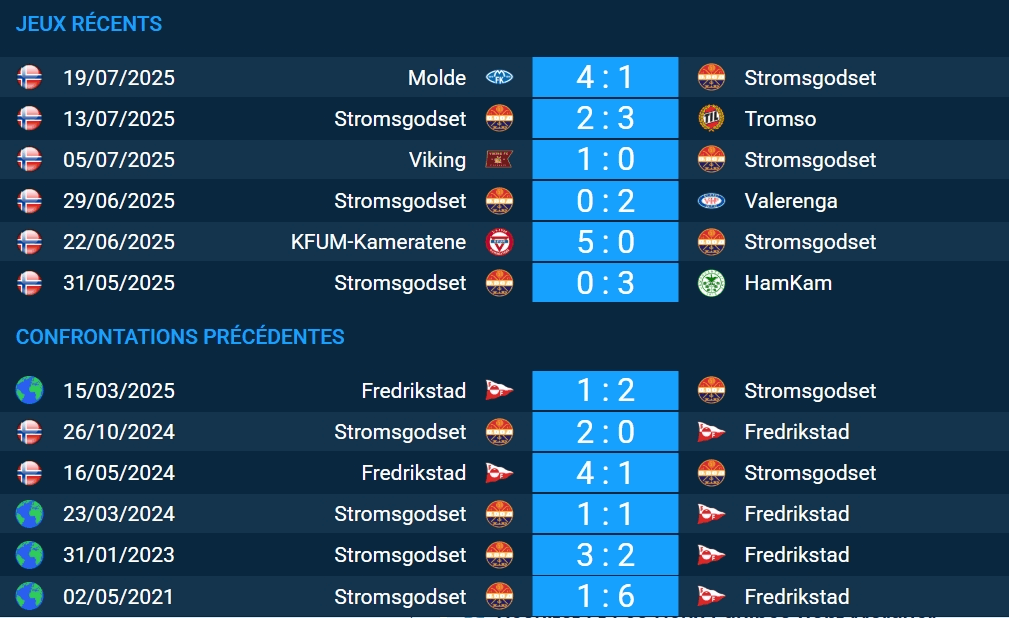This screenshot has height=618, width=1009.
Task: Click the KFUM-Kameratene club crest icon
Action: tap(499, 242)
